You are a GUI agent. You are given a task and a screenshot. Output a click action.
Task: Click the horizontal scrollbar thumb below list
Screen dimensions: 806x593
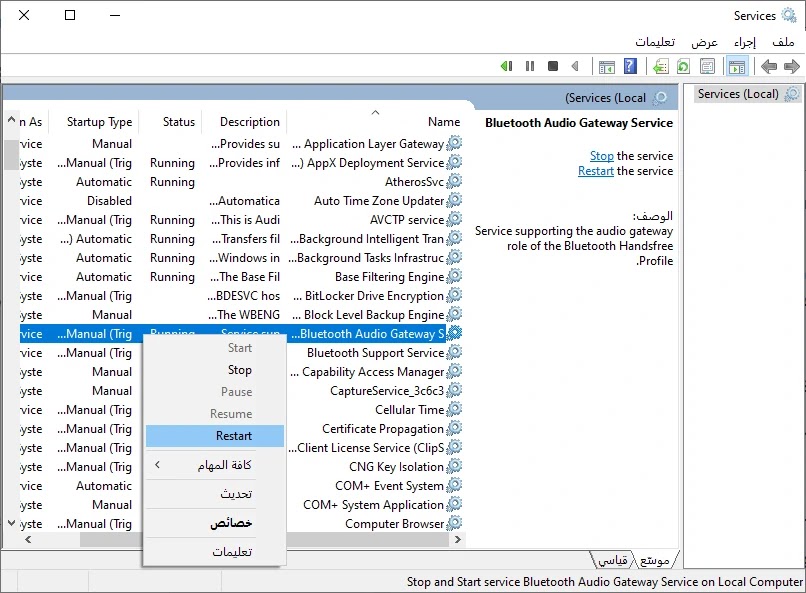click(x=265, y=540)
